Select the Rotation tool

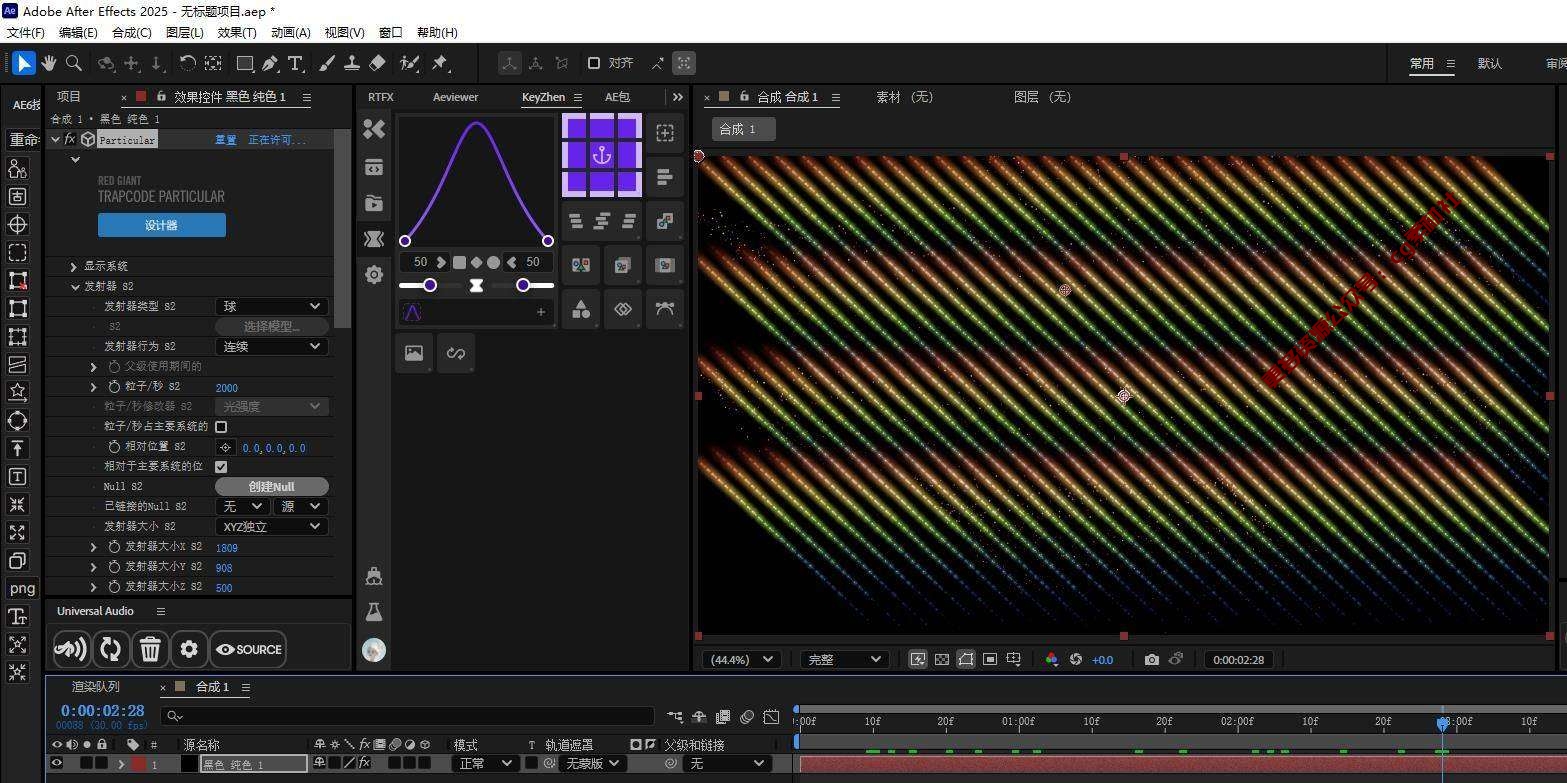pos(187,63)
